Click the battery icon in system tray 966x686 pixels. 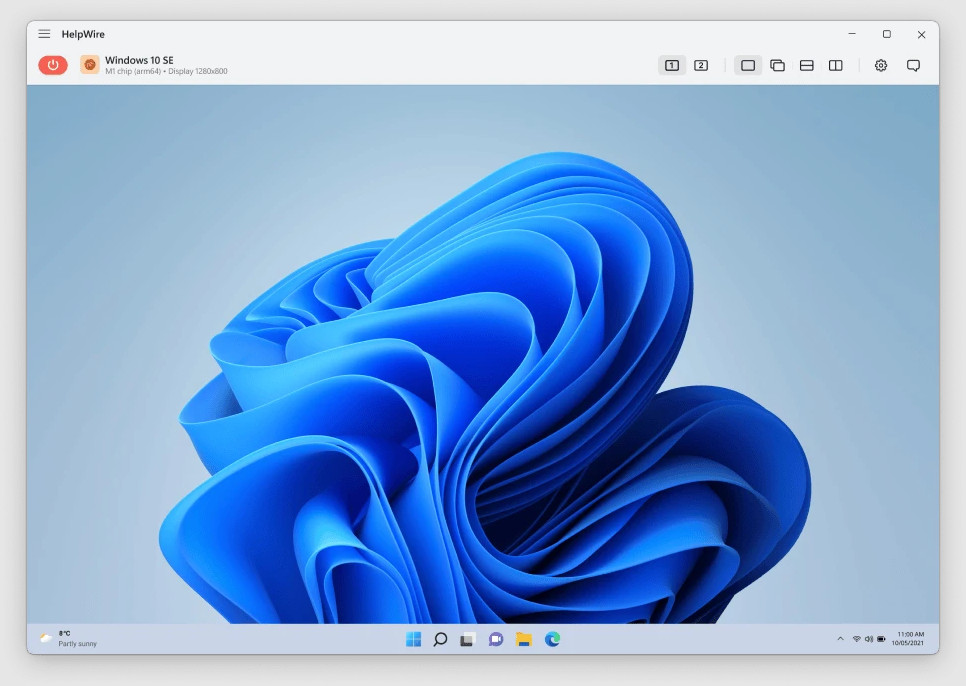pos(881,639)
